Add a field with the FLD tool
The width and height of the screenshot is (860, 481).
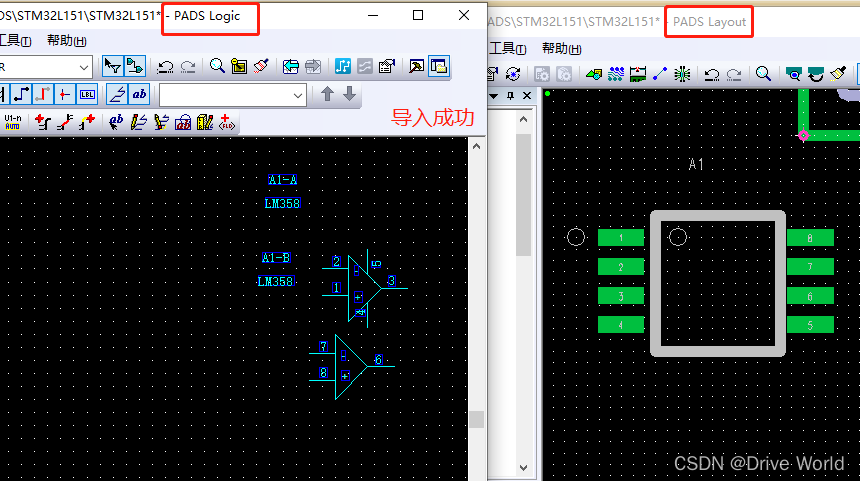[x=227, y=122]
